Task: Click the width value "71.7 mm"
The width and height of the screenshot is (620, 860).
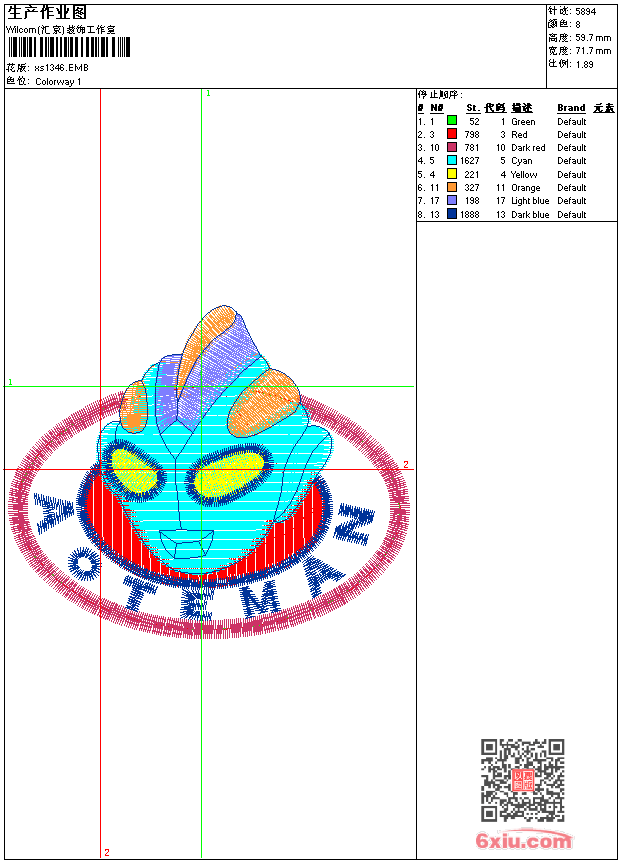Action: (593, 51)
